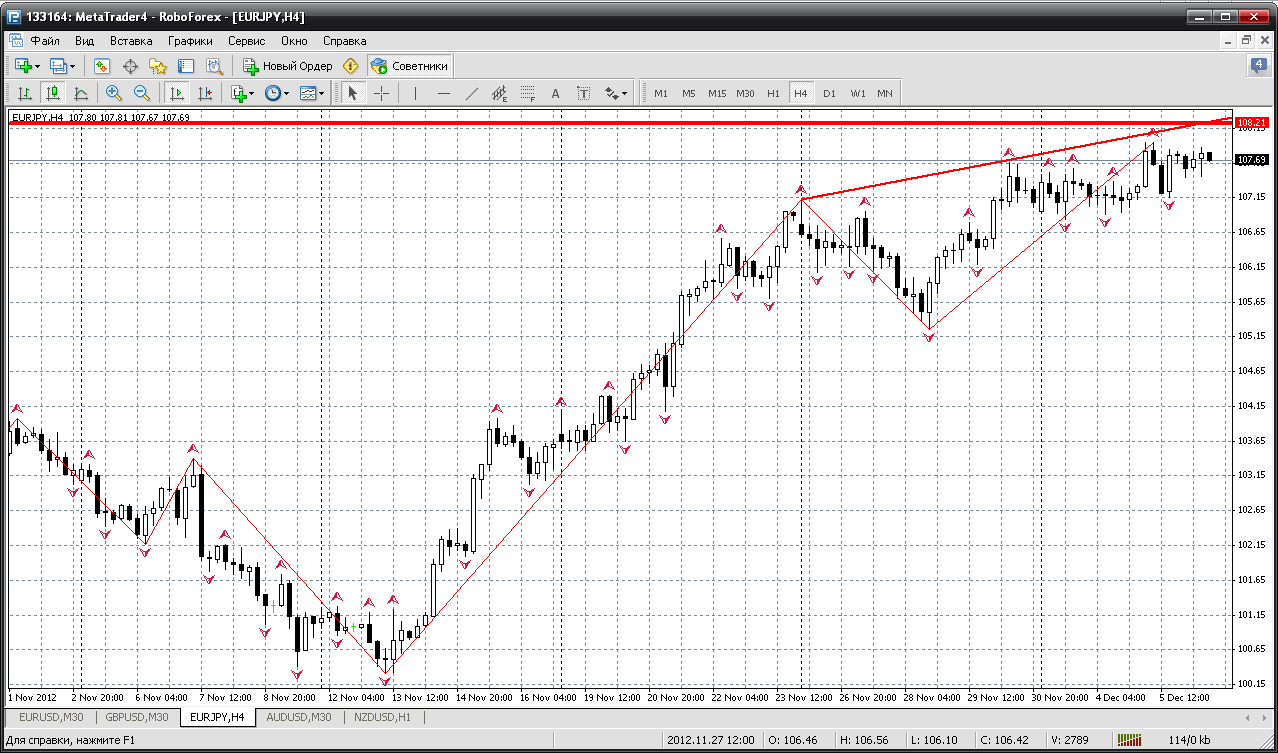Open the Графики menu

pos(190,41)
